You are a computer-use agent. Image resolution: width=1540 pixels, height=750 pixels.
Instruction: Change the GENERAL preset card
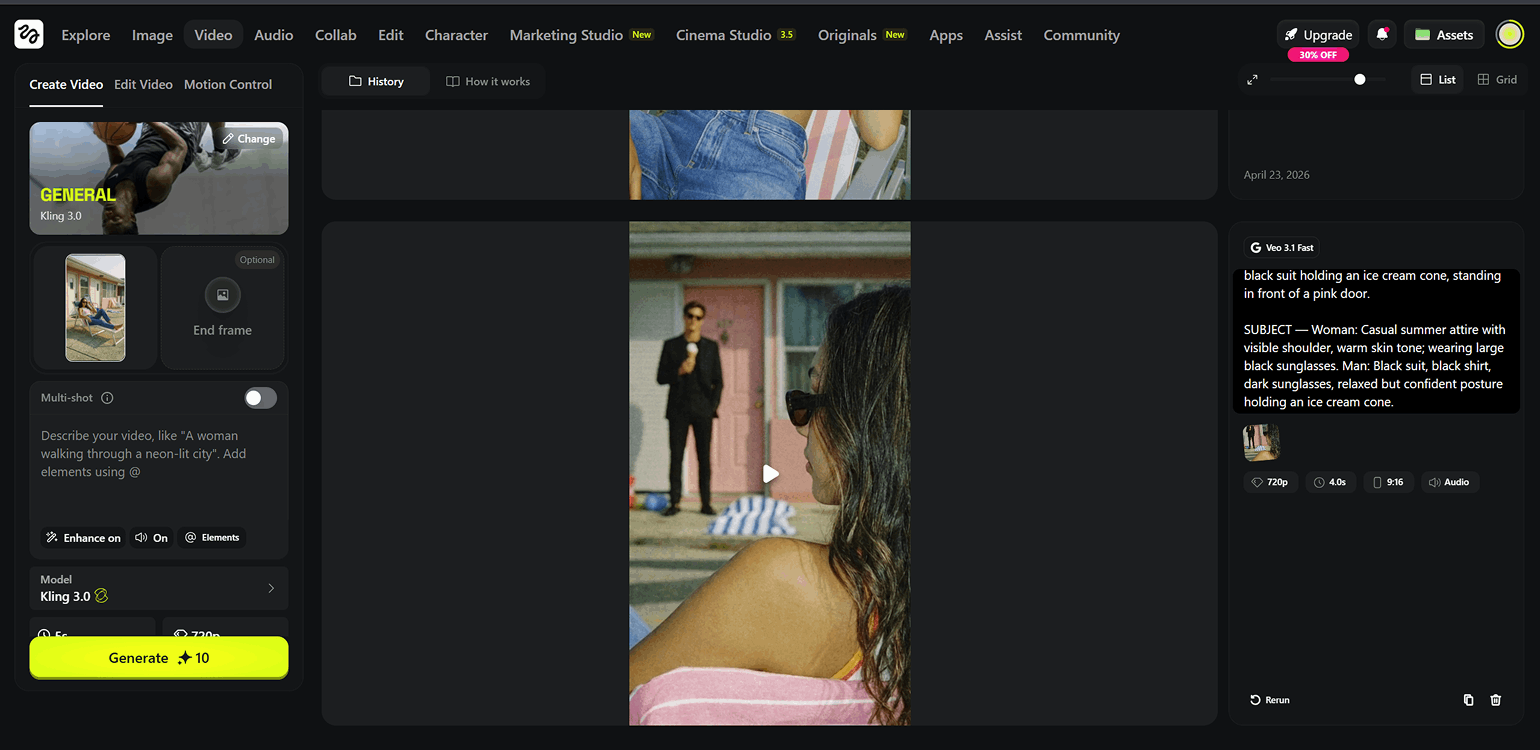249,139
